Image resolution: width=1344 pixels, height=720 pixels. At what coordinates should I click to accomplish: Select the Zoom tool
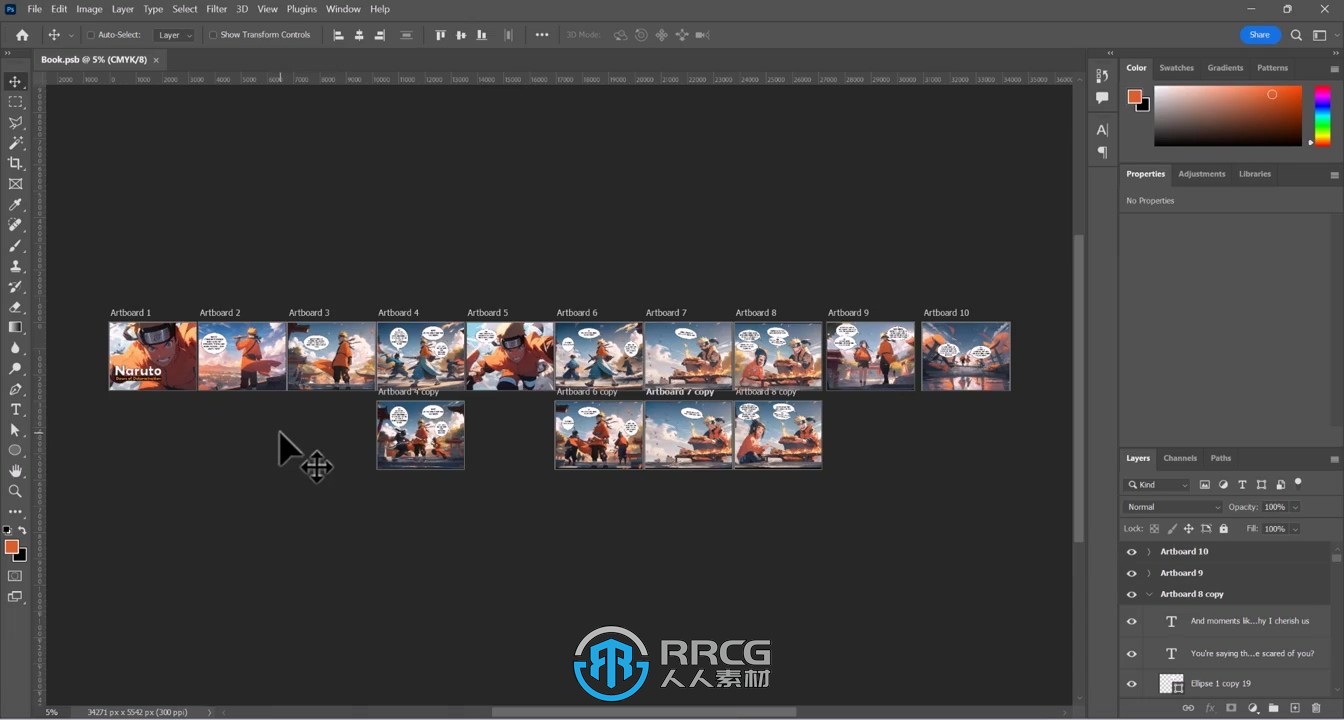15,491
